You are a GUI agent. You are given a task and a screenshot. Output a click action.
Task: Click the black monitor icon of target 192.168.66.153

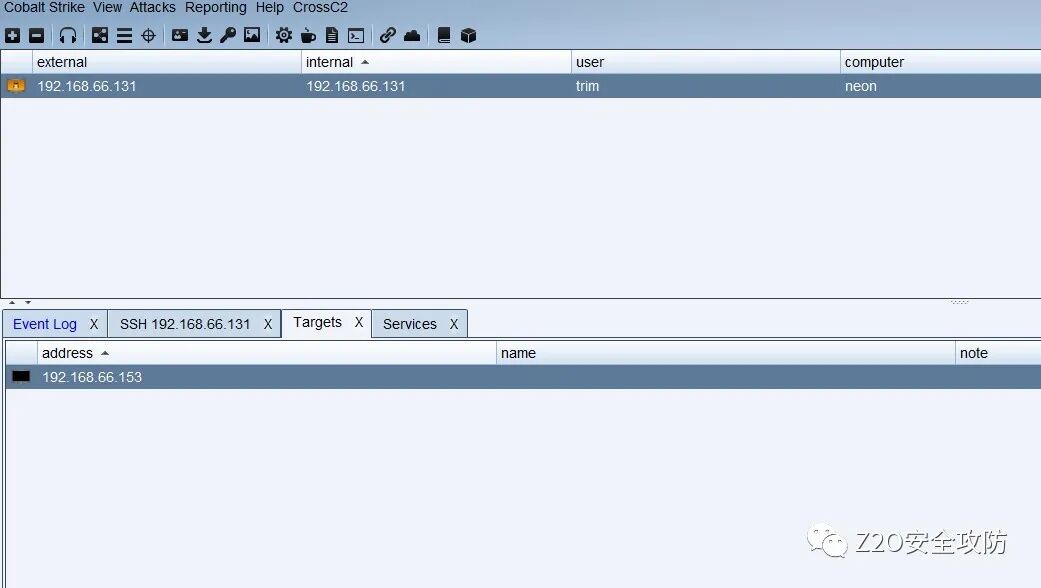click(x=21, y=377)
